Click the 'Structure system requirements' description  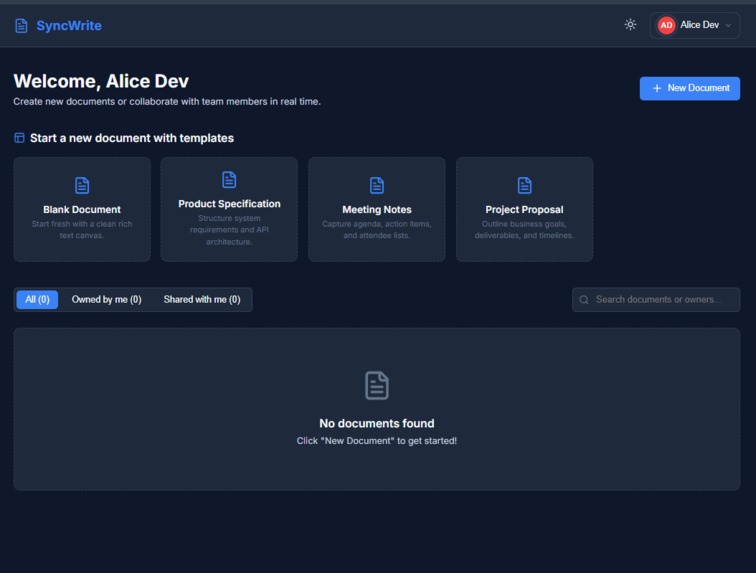229,230
